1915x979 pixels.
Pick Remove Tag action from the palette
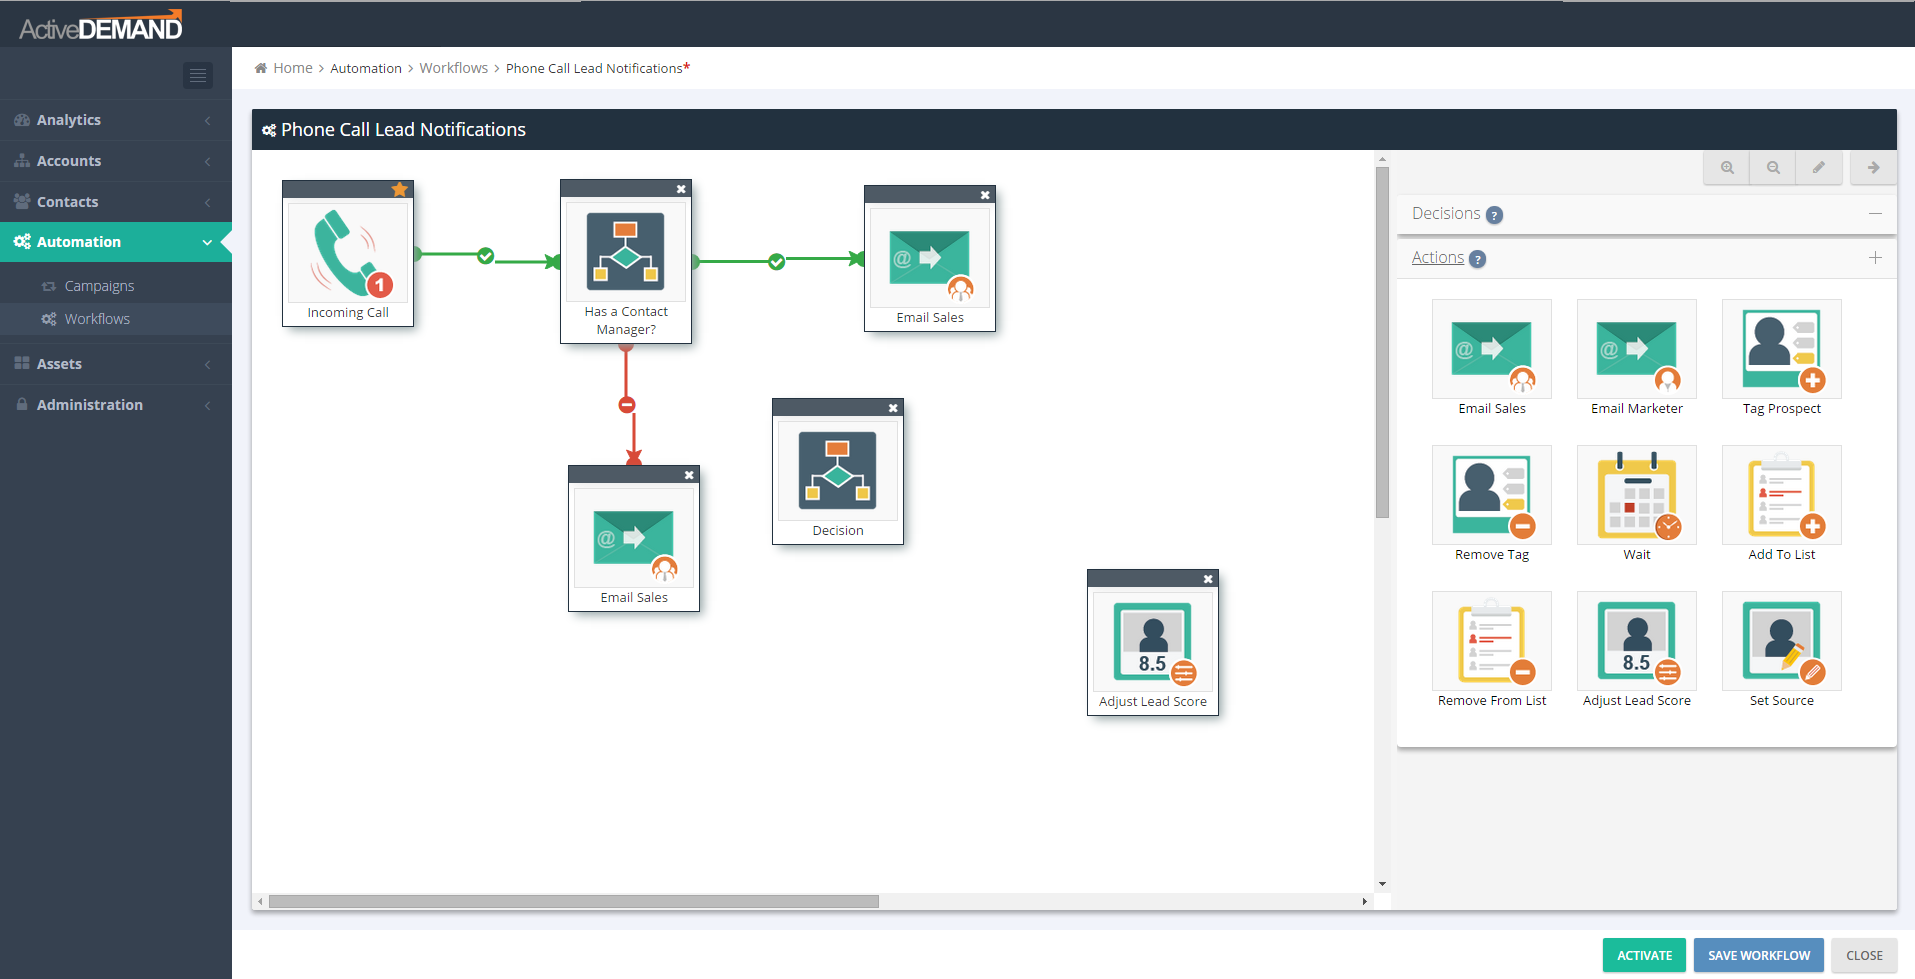[1492, 504]
